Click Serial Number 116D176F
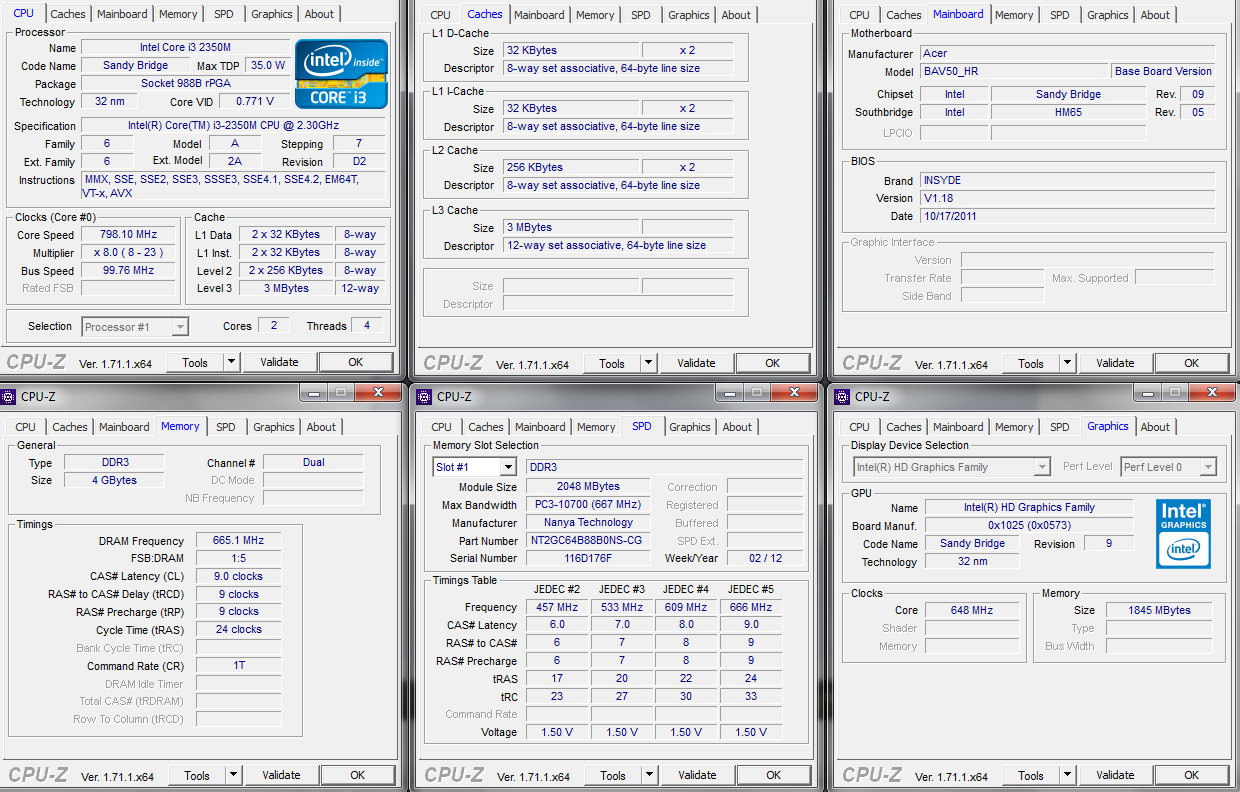 (x=587, y=558)
